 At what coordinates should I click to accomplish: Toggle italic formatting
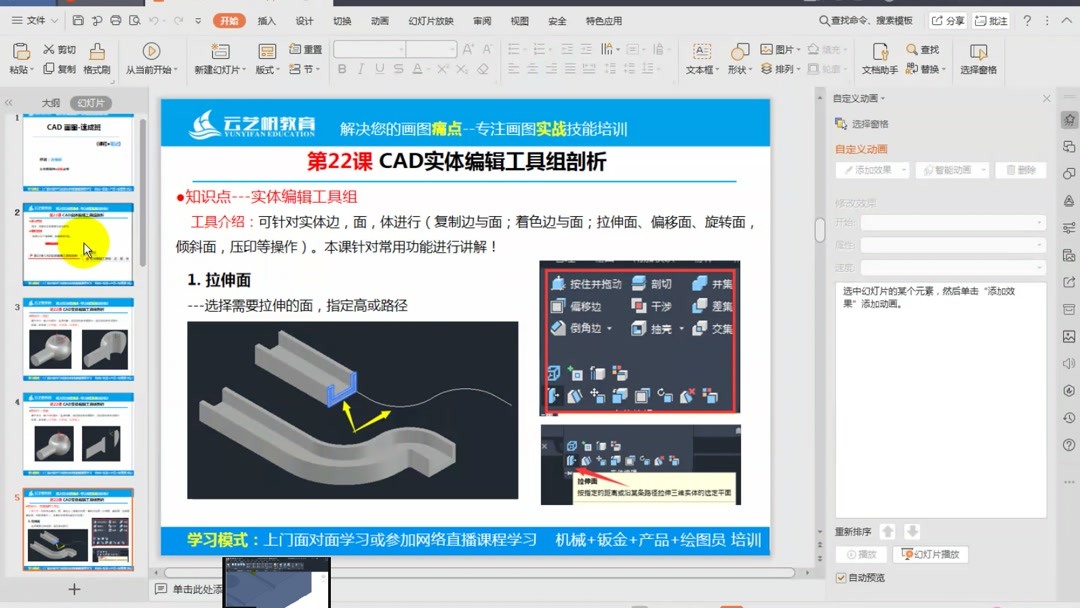[x=359, y=70]
